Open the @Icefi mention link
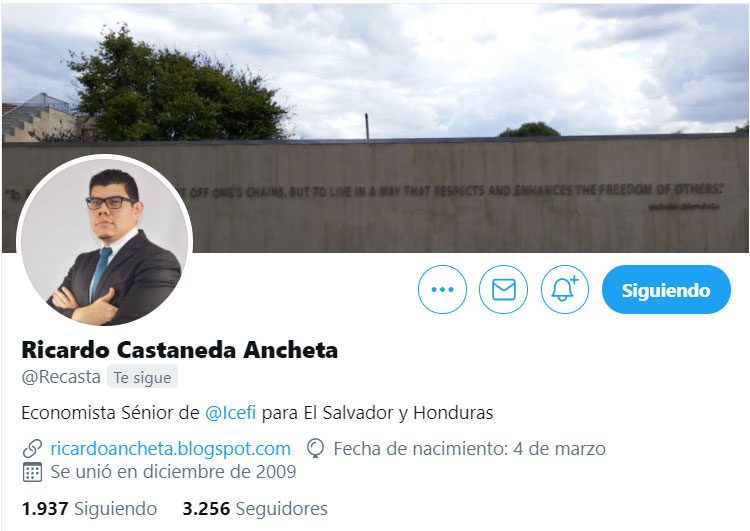 click(x=230, y=412)
